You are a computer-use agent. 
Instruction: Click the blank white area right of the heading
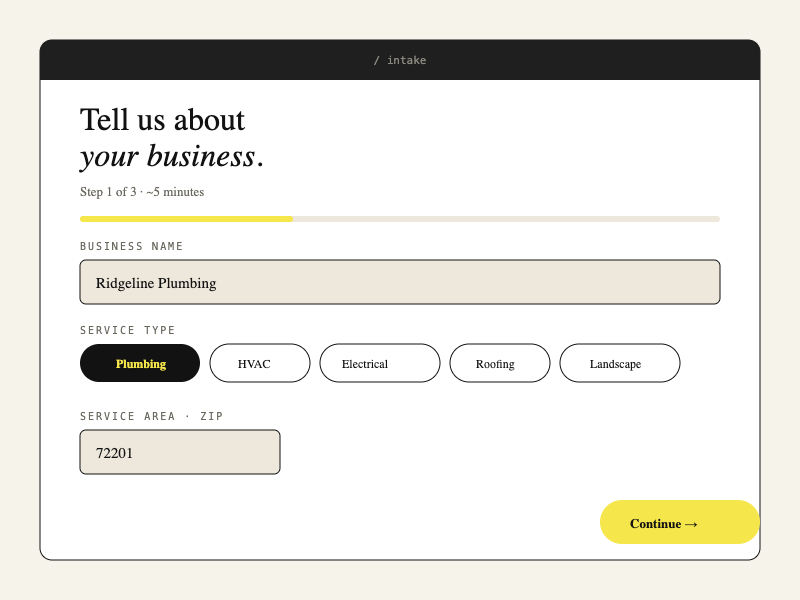click(520, 140)
